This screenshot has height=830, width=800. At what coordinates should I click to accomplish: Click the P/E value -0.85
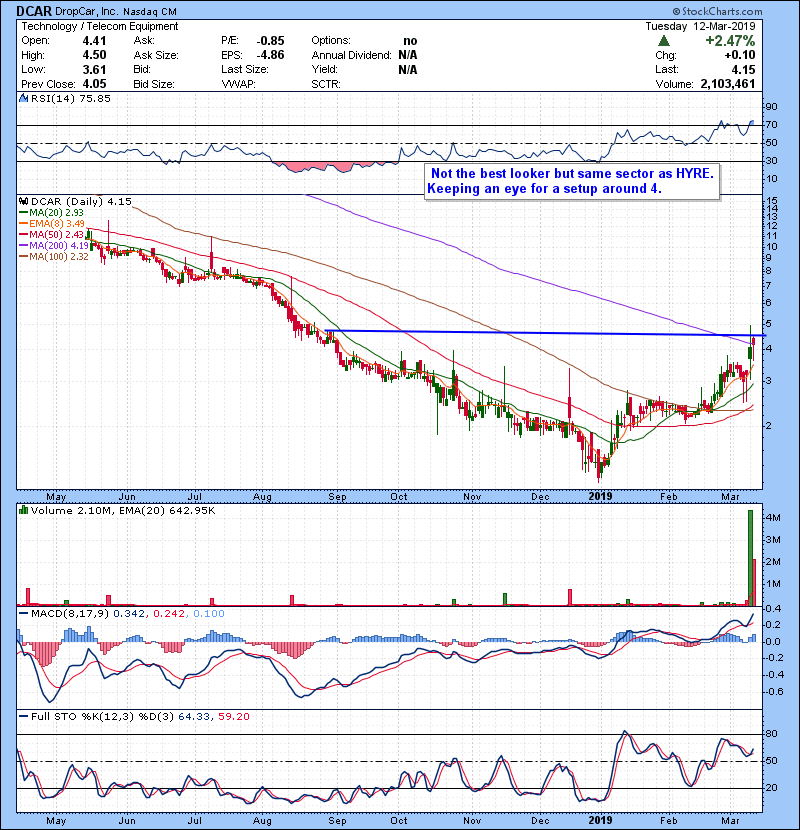(271, 41)
